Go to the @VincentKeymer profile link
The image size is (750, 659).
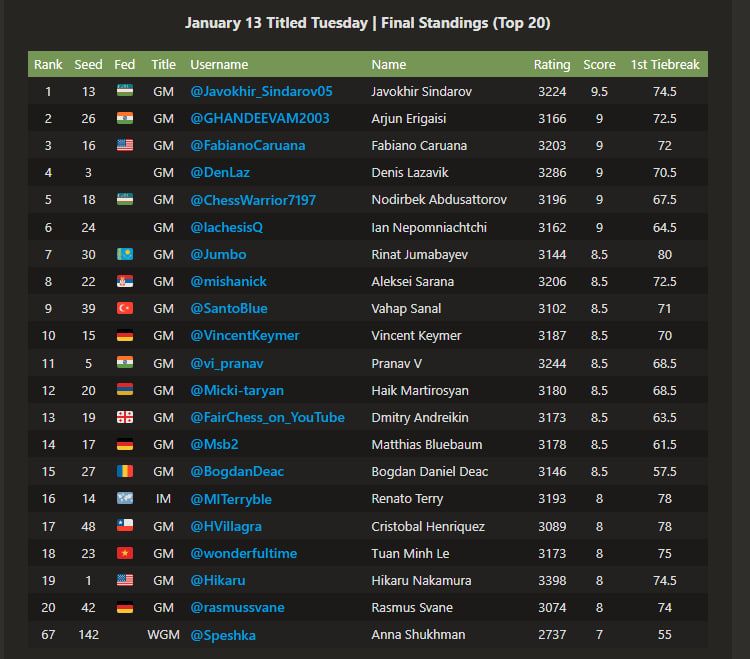click(245, 335)
